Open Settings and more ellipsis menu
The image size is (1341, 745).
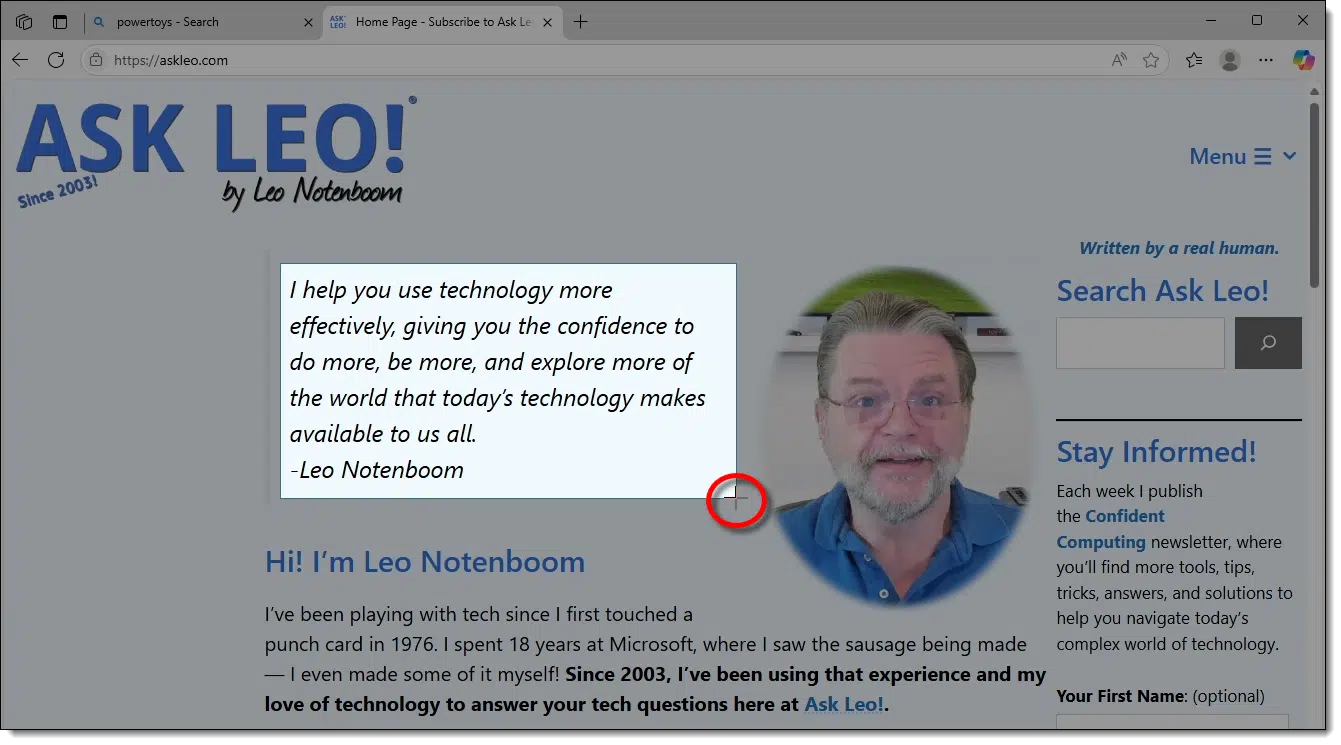pos(1266,60)
